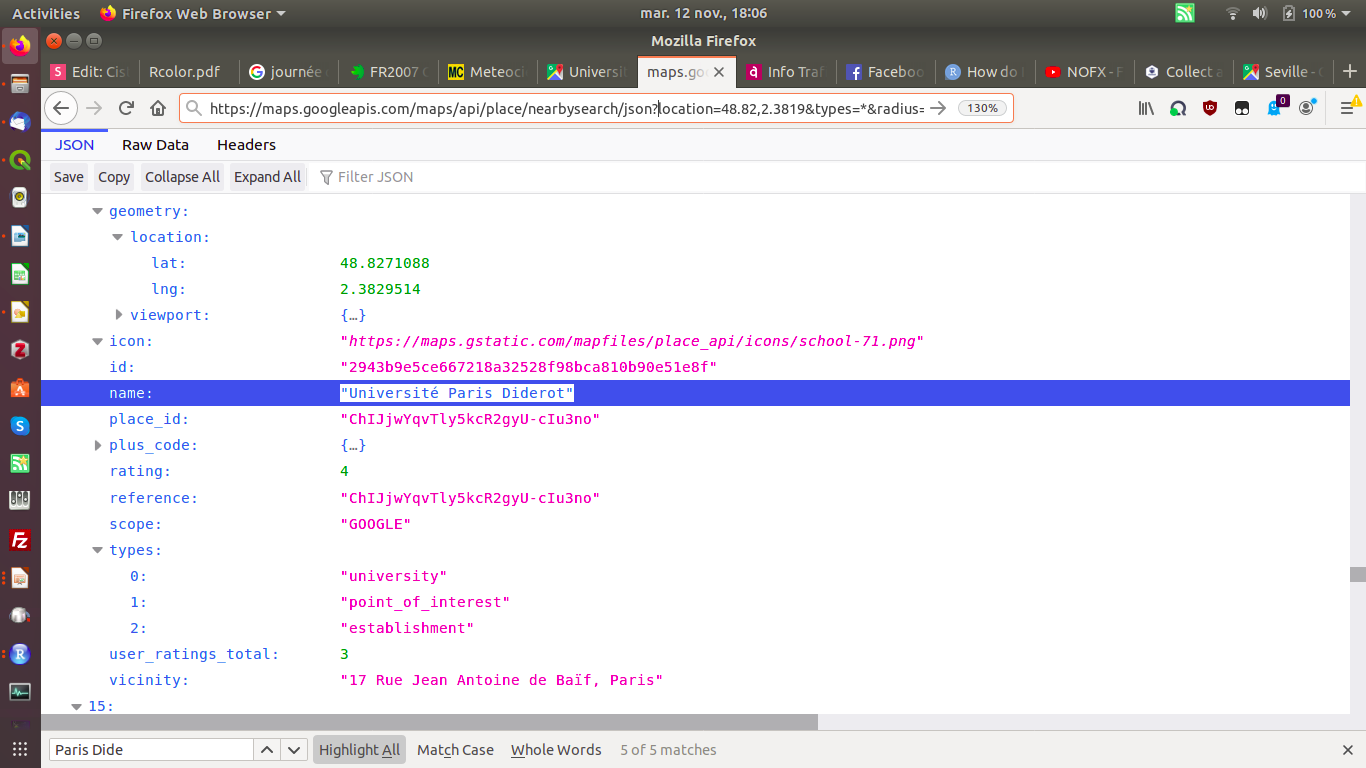The height and width of the screenshot is (768, 1366).
Task: Open Thunderbird mail from the dock
Action: coord(20,121)
